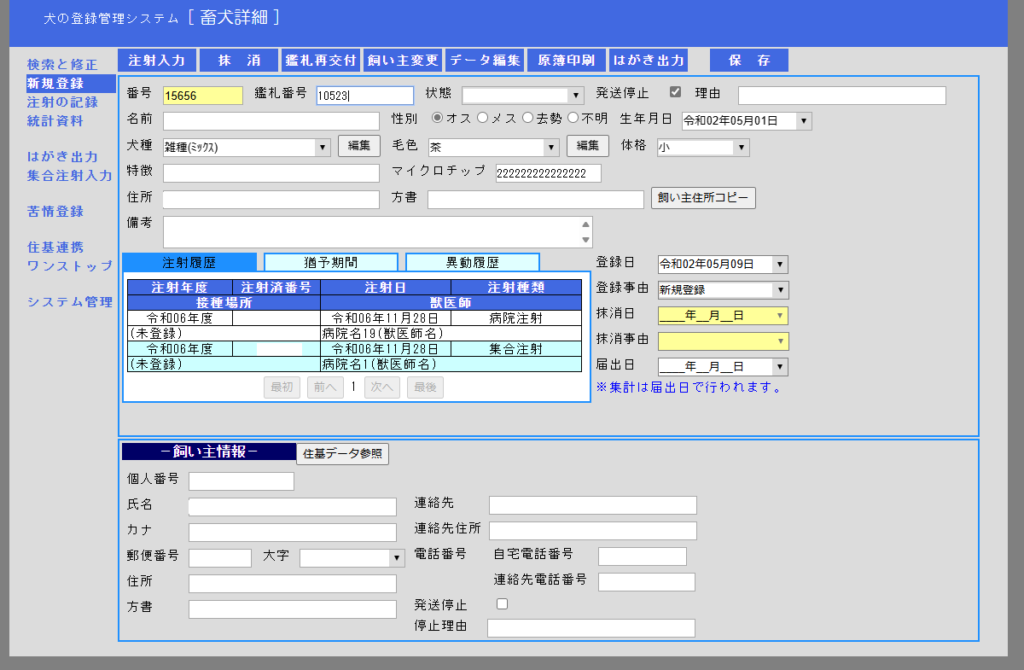Click the マイクロチップ input field
This screenshot has height=670, width=1024.
click(x=548, y=173)
